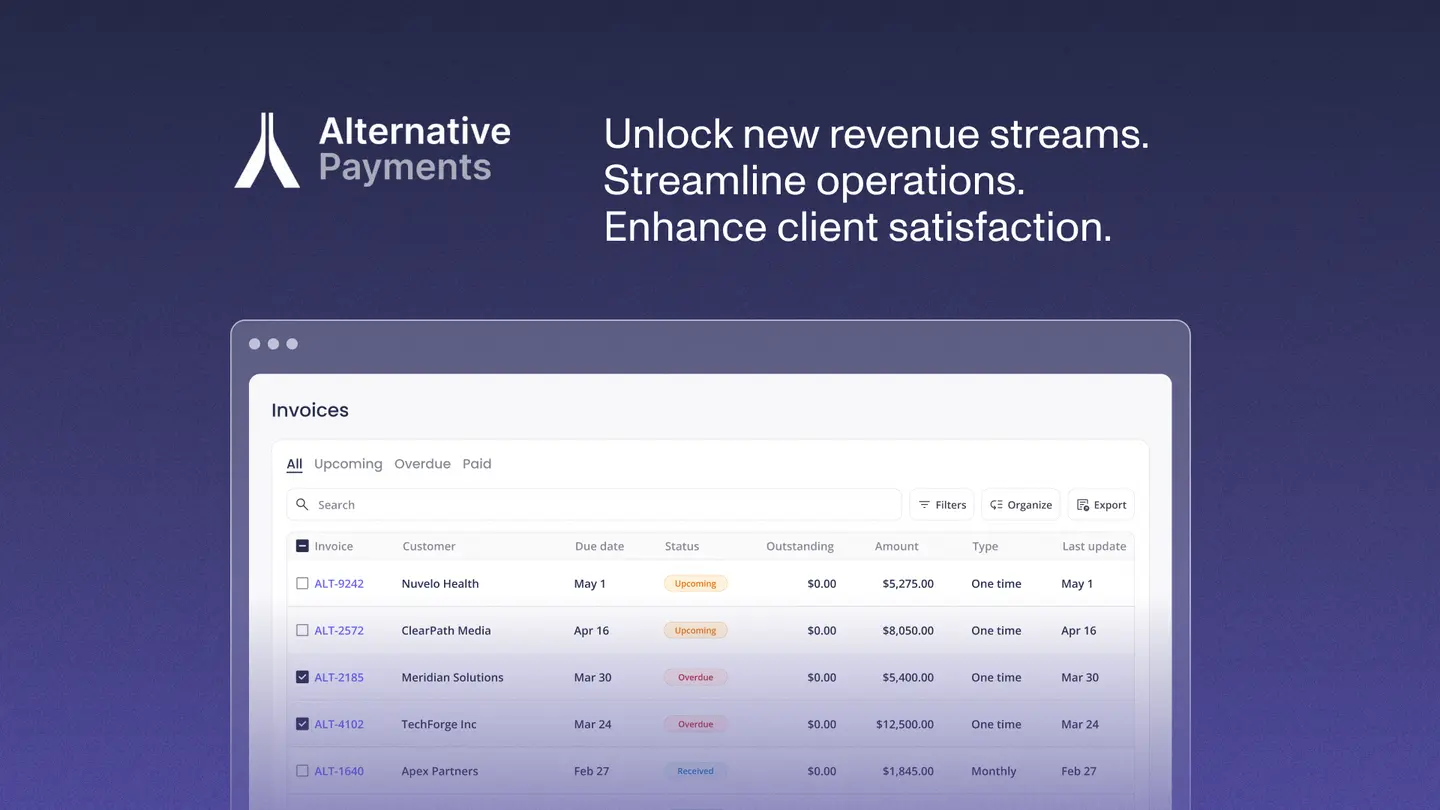Uncheck the box for invoice ALT-2185
Viewport: 1440px width, 810px height.
click(x=302, y=677)
